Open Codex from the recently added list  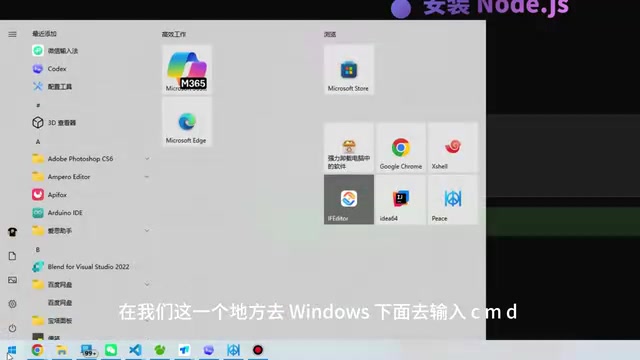91,69
